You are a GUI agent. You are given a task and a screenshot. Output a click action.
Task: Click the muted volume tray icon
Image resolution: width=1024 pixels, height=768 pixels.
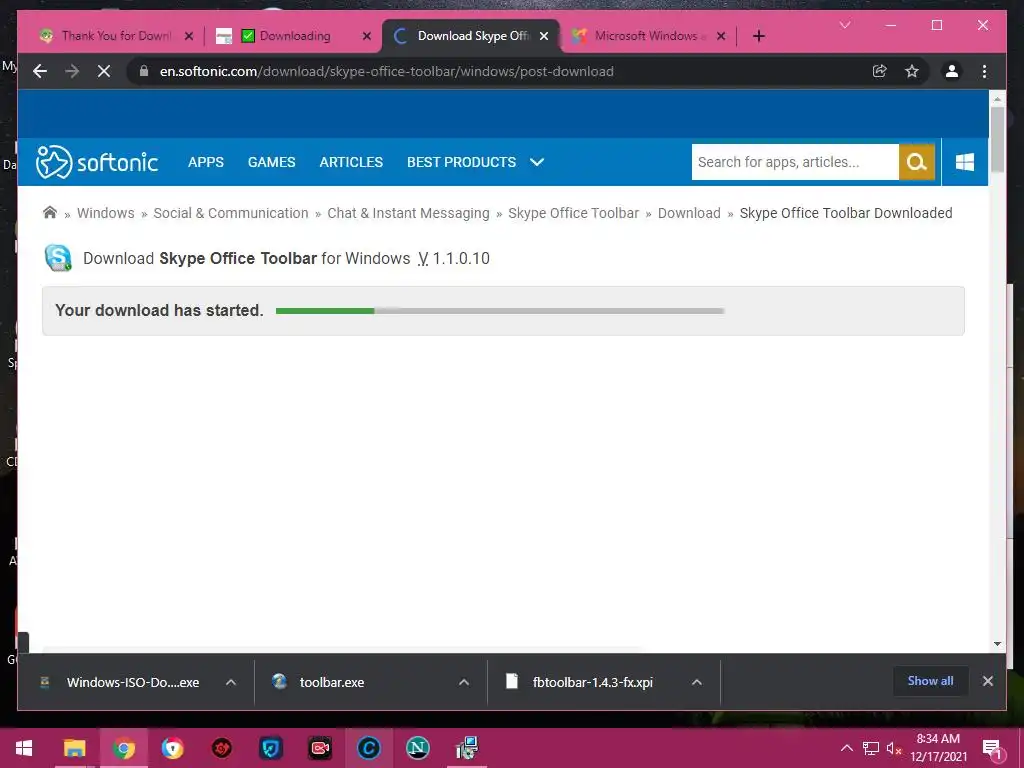click(x=894, y=748)
